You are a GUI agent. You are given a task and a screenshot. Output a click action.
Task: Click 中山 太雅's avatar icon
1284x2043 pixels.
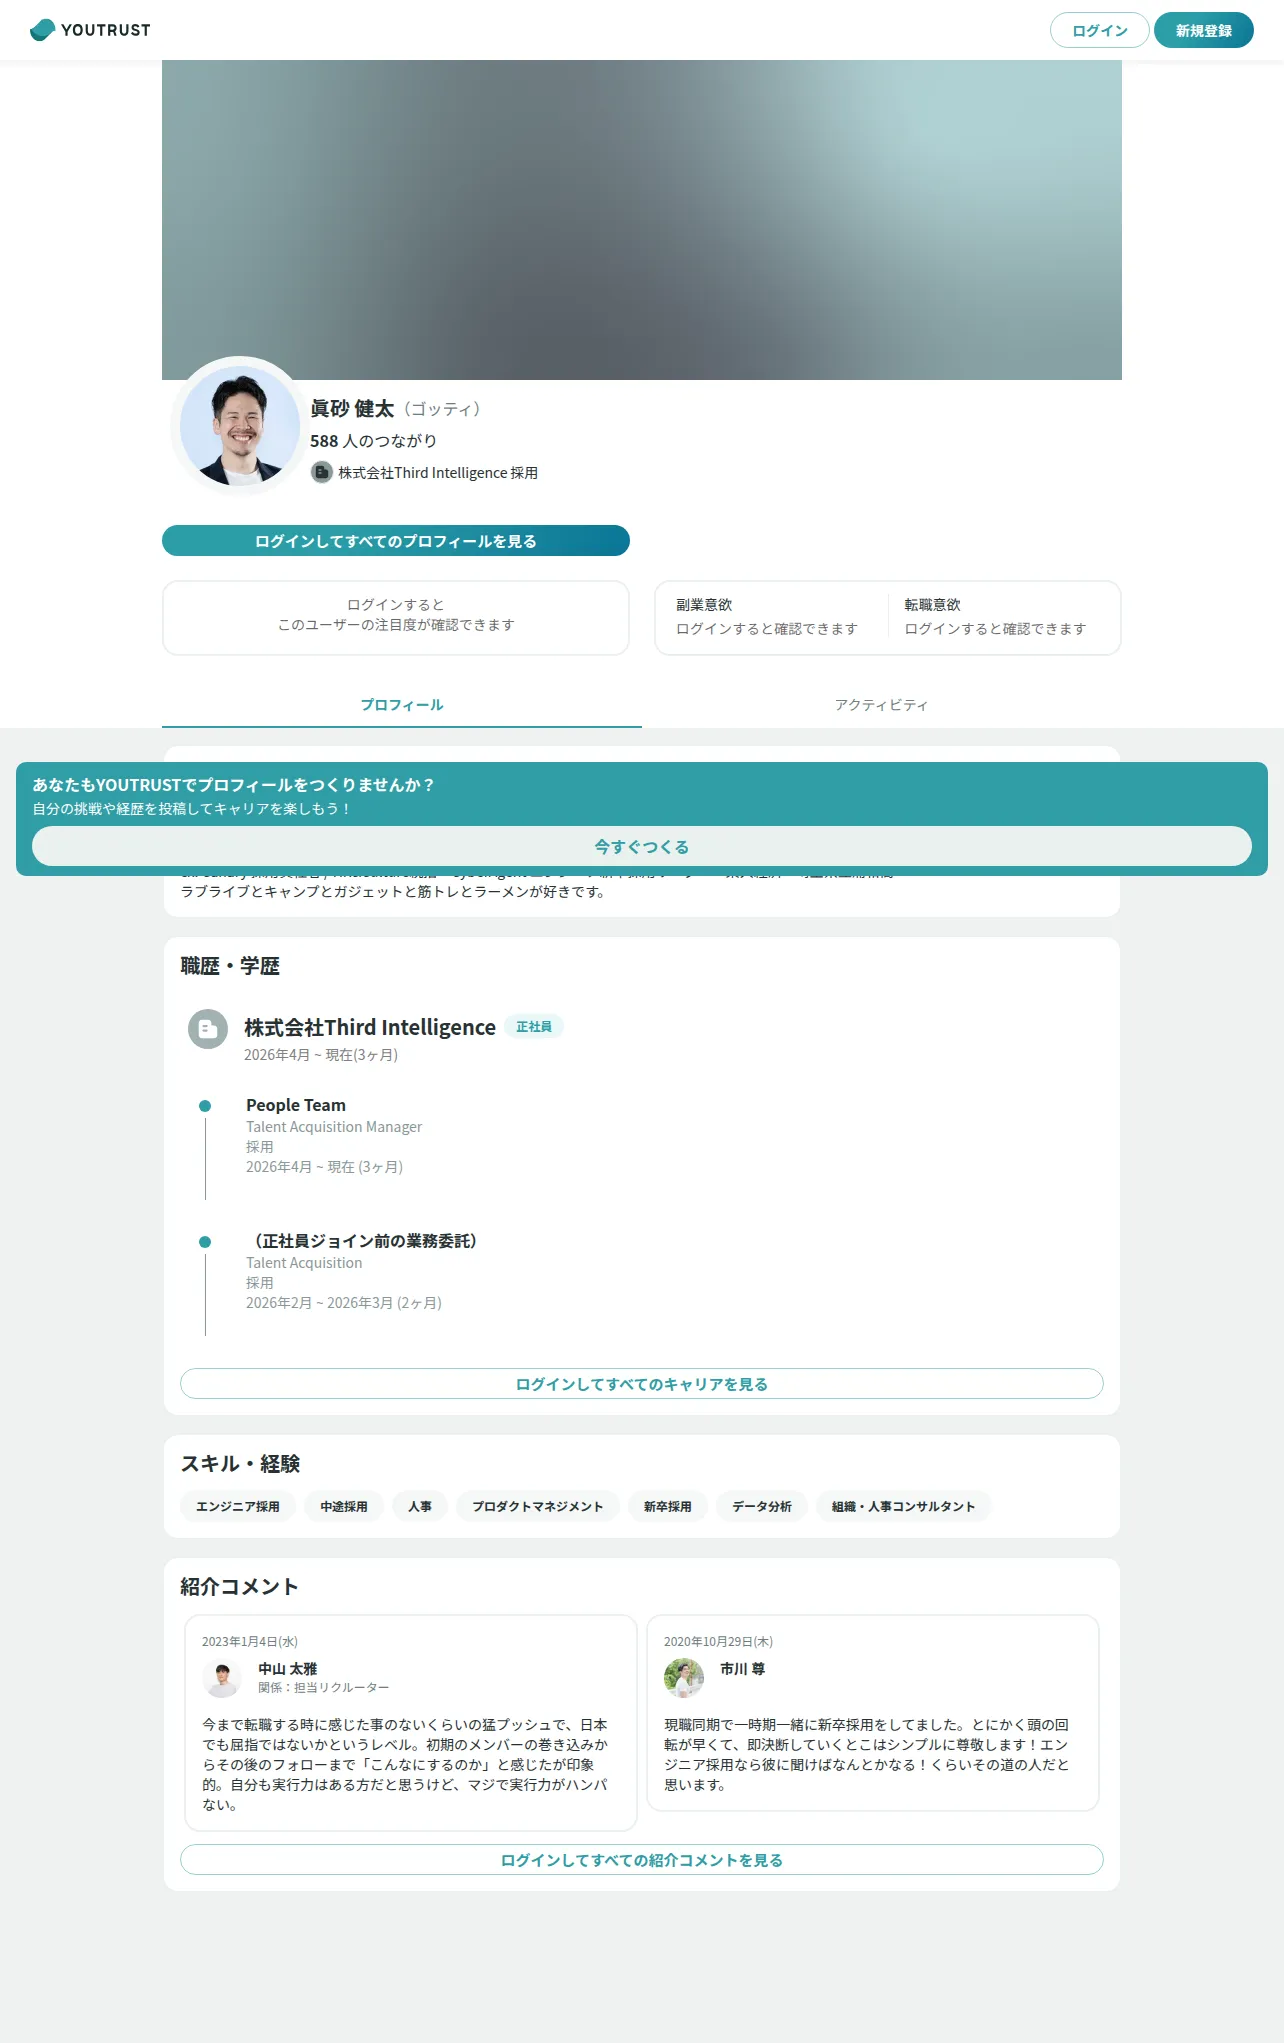click(x=222, y=1678)
